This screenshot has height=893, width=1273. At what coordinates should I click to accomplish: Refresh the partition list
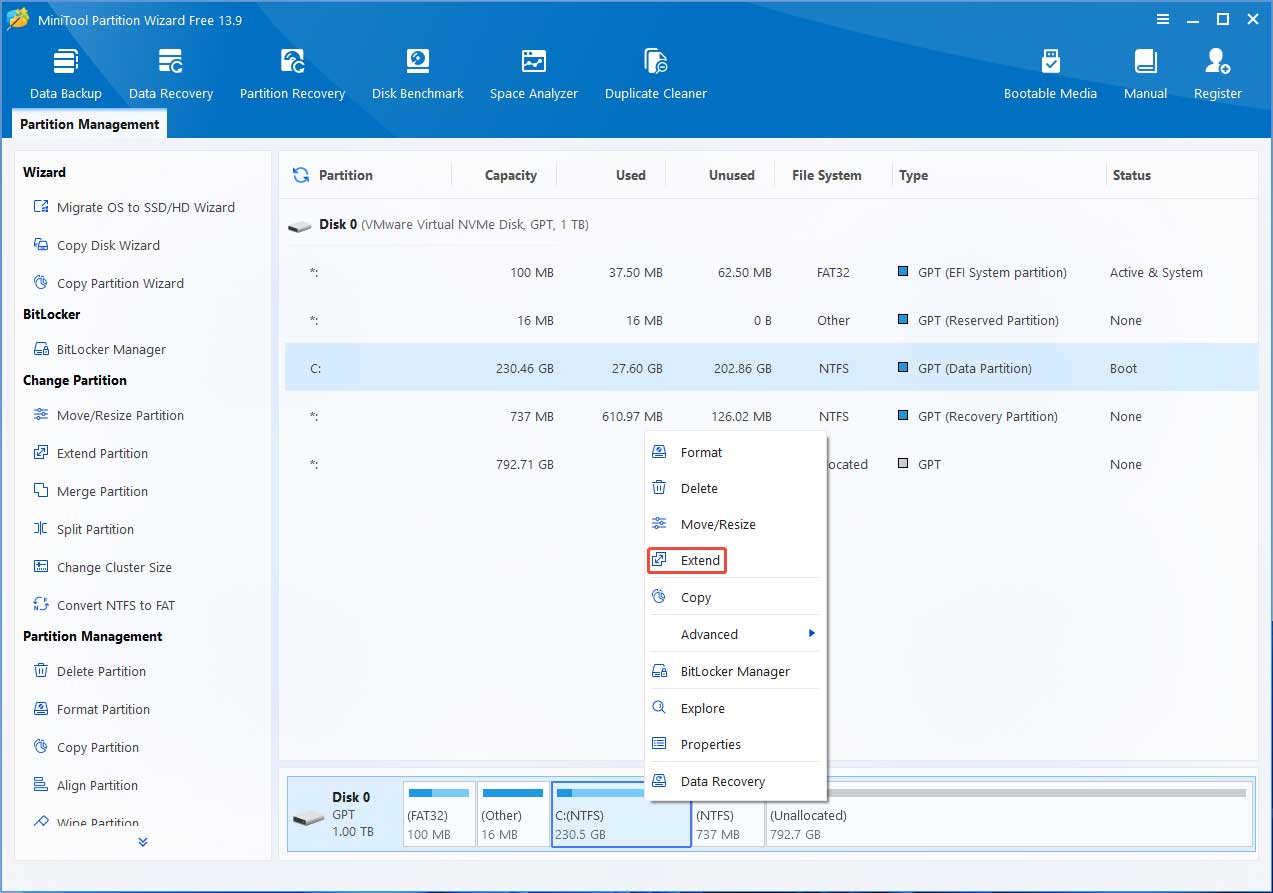click(x=300, y=175)
